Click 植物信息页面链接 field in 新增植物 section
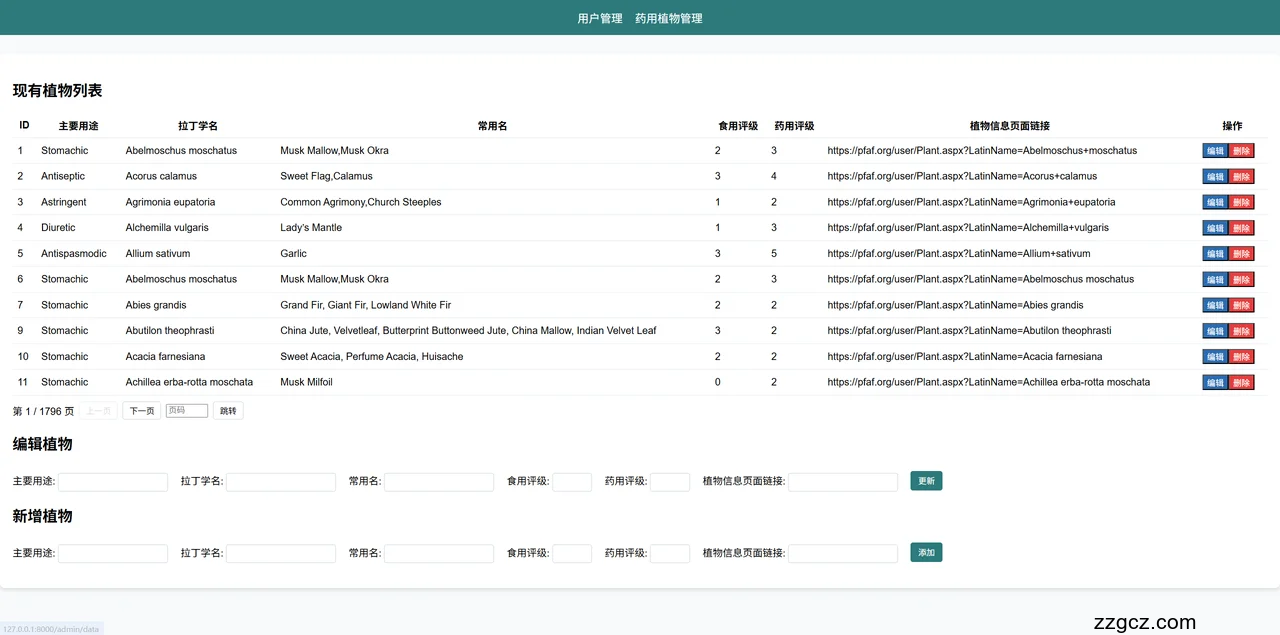This screenshot has height=635, width=1280. 843,554
